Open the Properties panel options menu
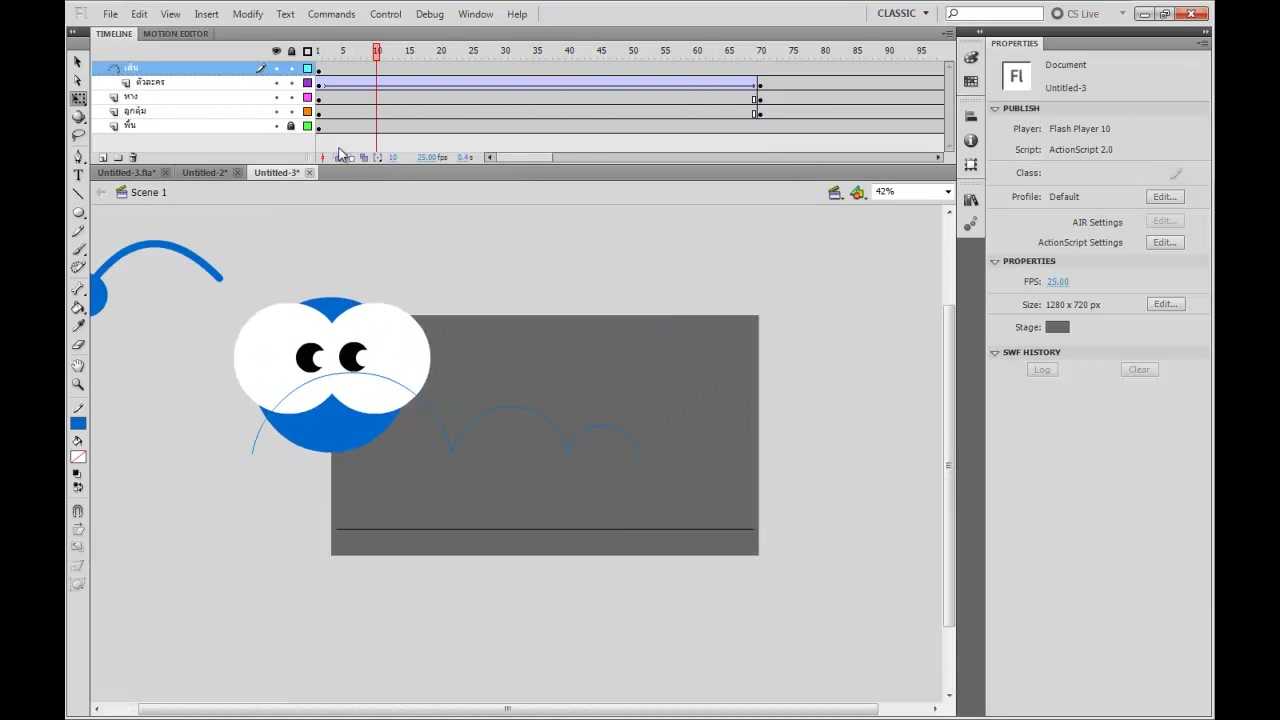 click(x=1203, y=43)
